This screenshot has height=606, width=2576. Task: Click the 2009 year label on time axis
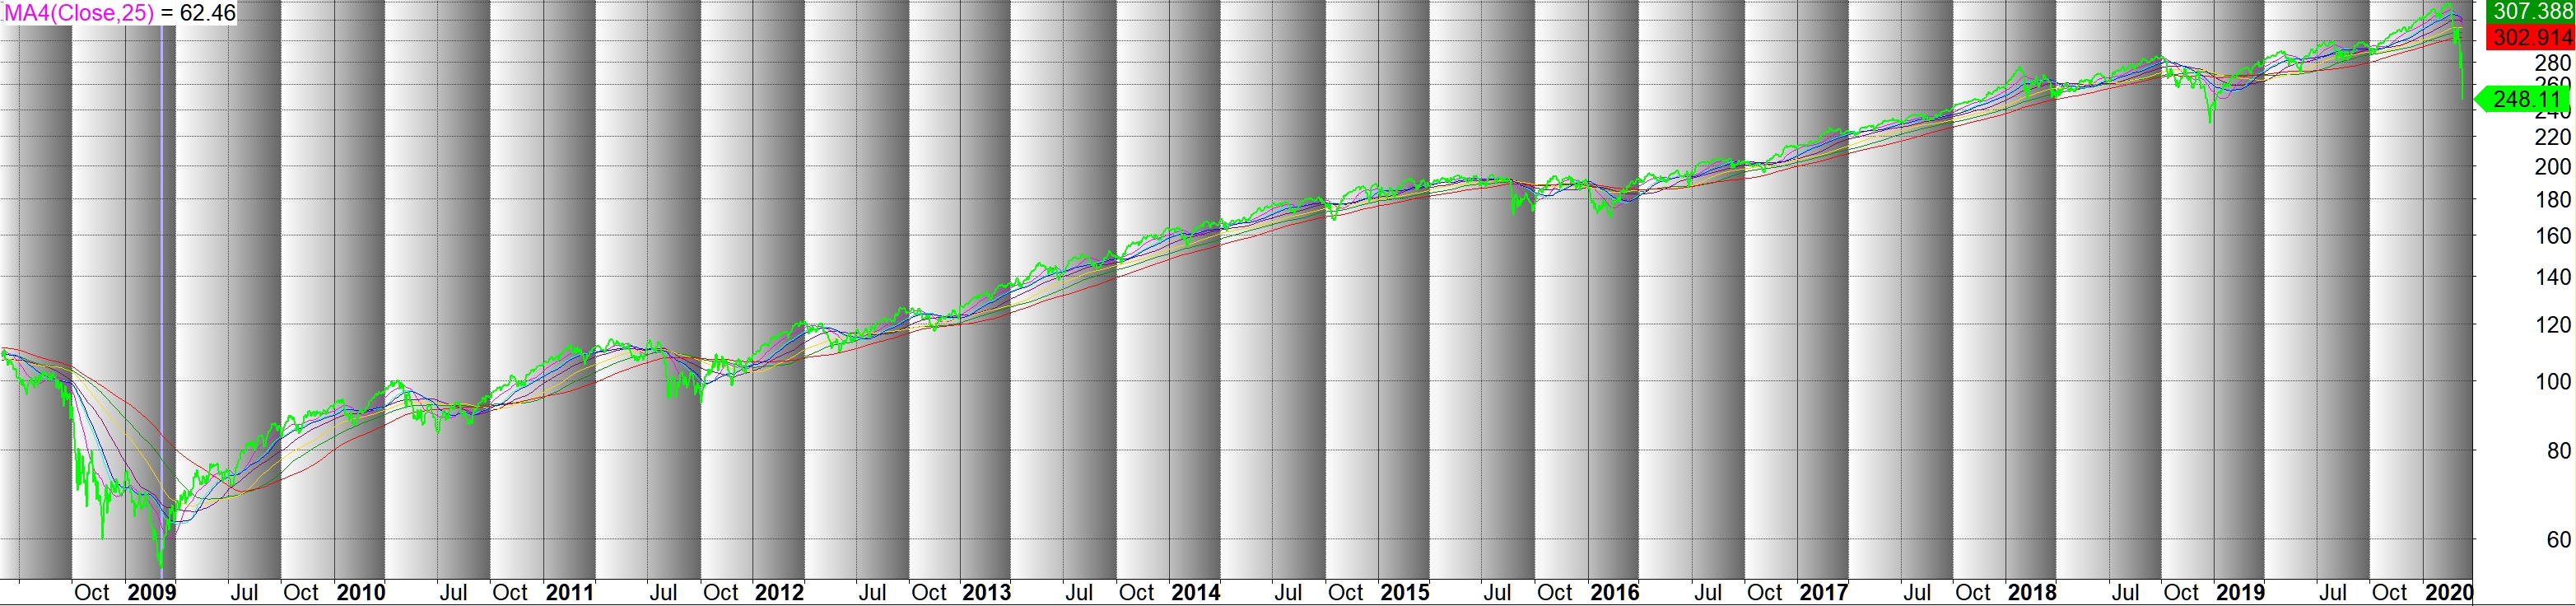(151, 592)
